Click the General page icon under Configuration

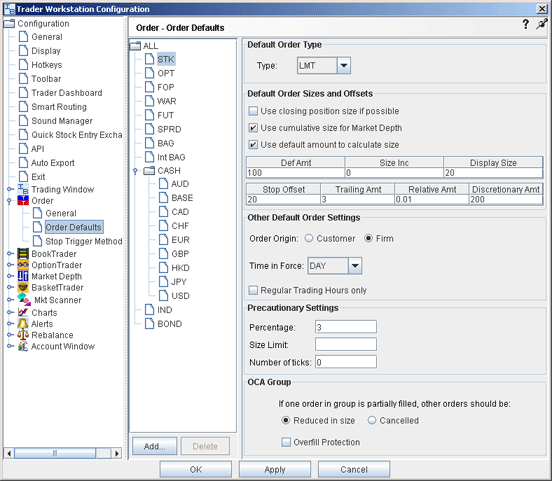point(23,37)
